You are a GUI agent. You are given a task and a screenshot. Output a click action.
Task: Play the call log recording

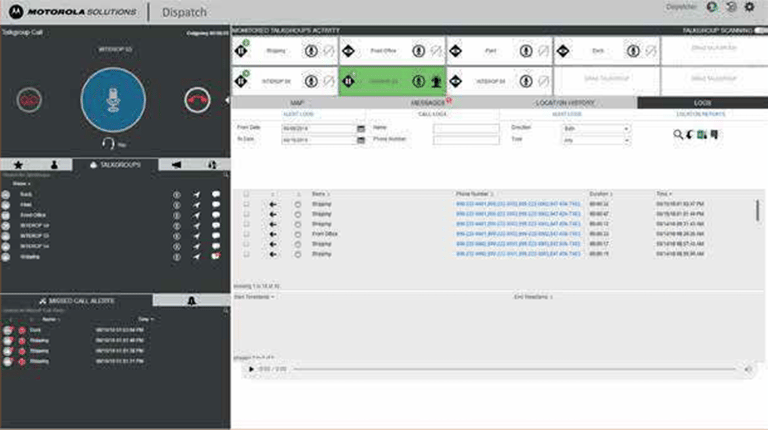251,369
